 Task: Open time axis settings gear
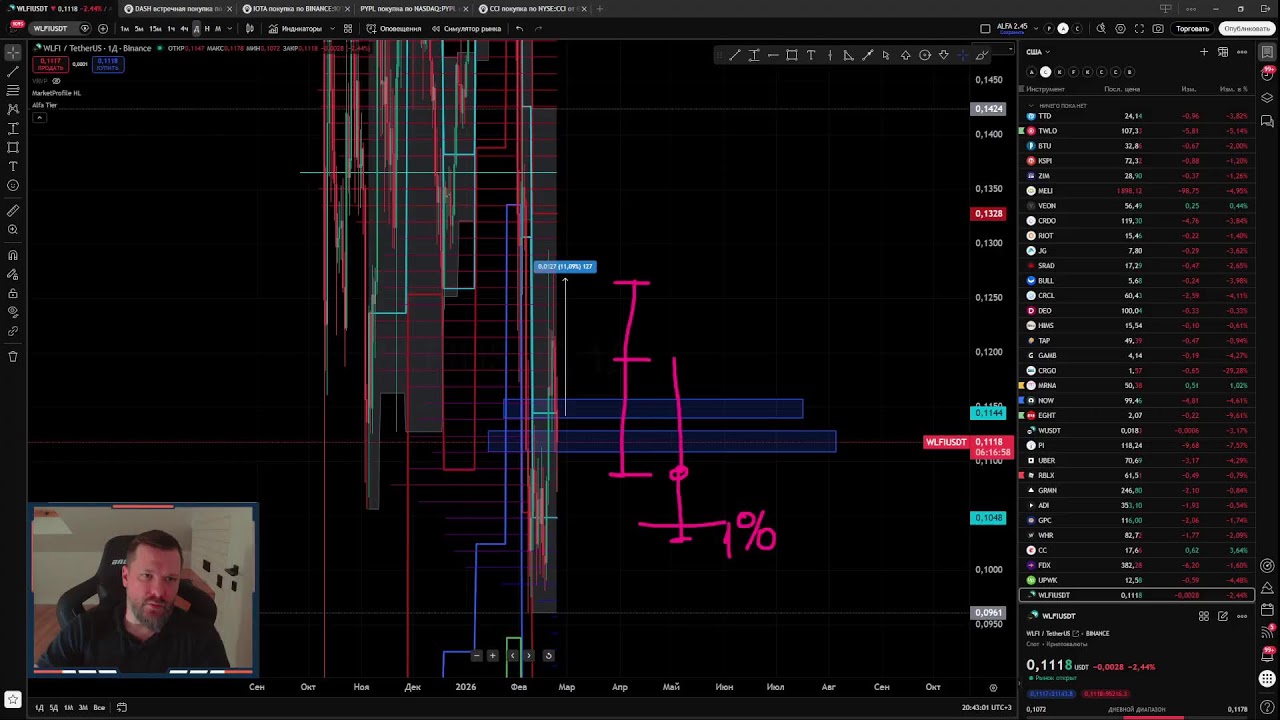pyautogui.click(x=993, y=687)
